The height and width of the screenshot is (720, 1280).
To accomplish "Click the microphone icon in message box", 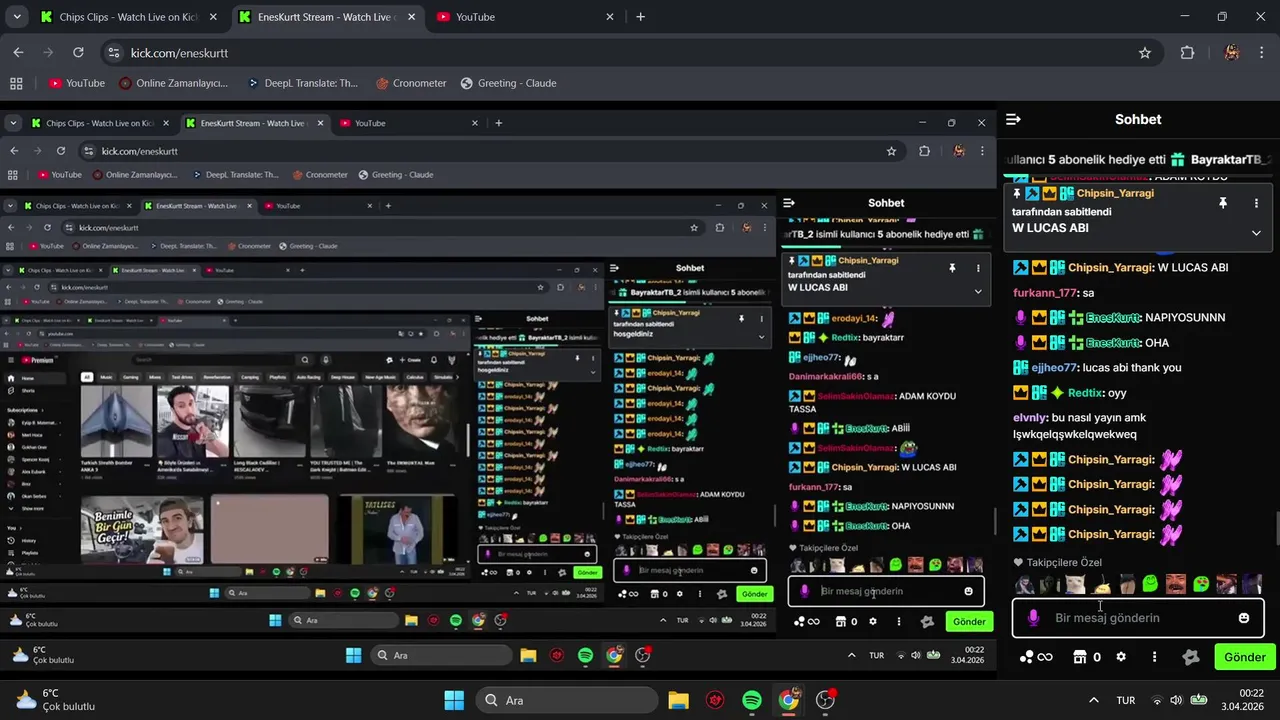I will coord(1033,618).
